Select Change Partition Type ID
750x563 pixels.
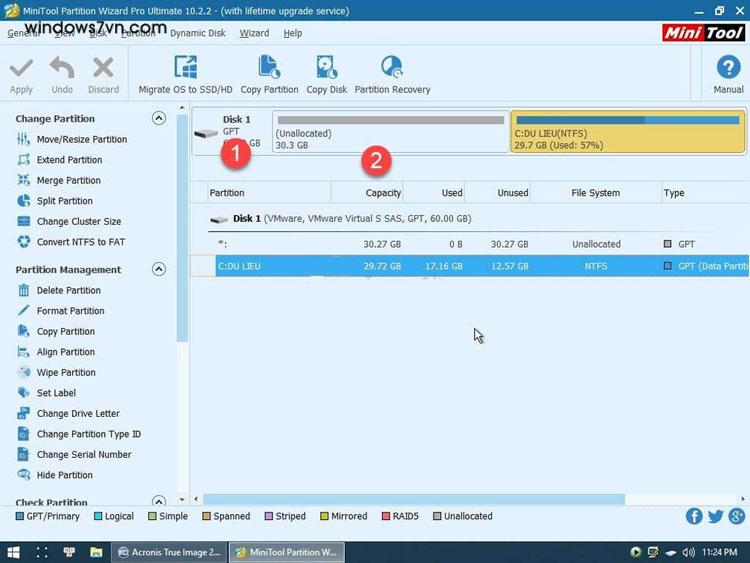(88, 434)
